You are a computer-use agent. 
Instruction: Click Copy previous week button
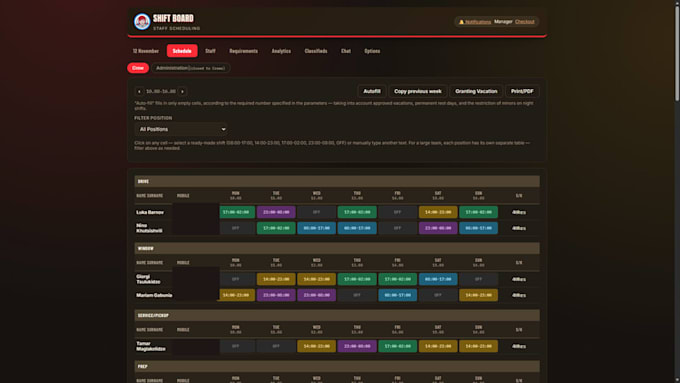418,92
